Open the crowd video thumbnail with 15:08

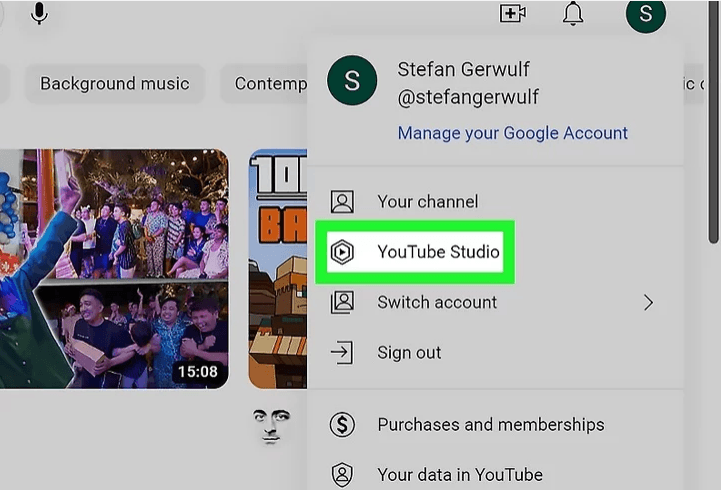point(114,269)
